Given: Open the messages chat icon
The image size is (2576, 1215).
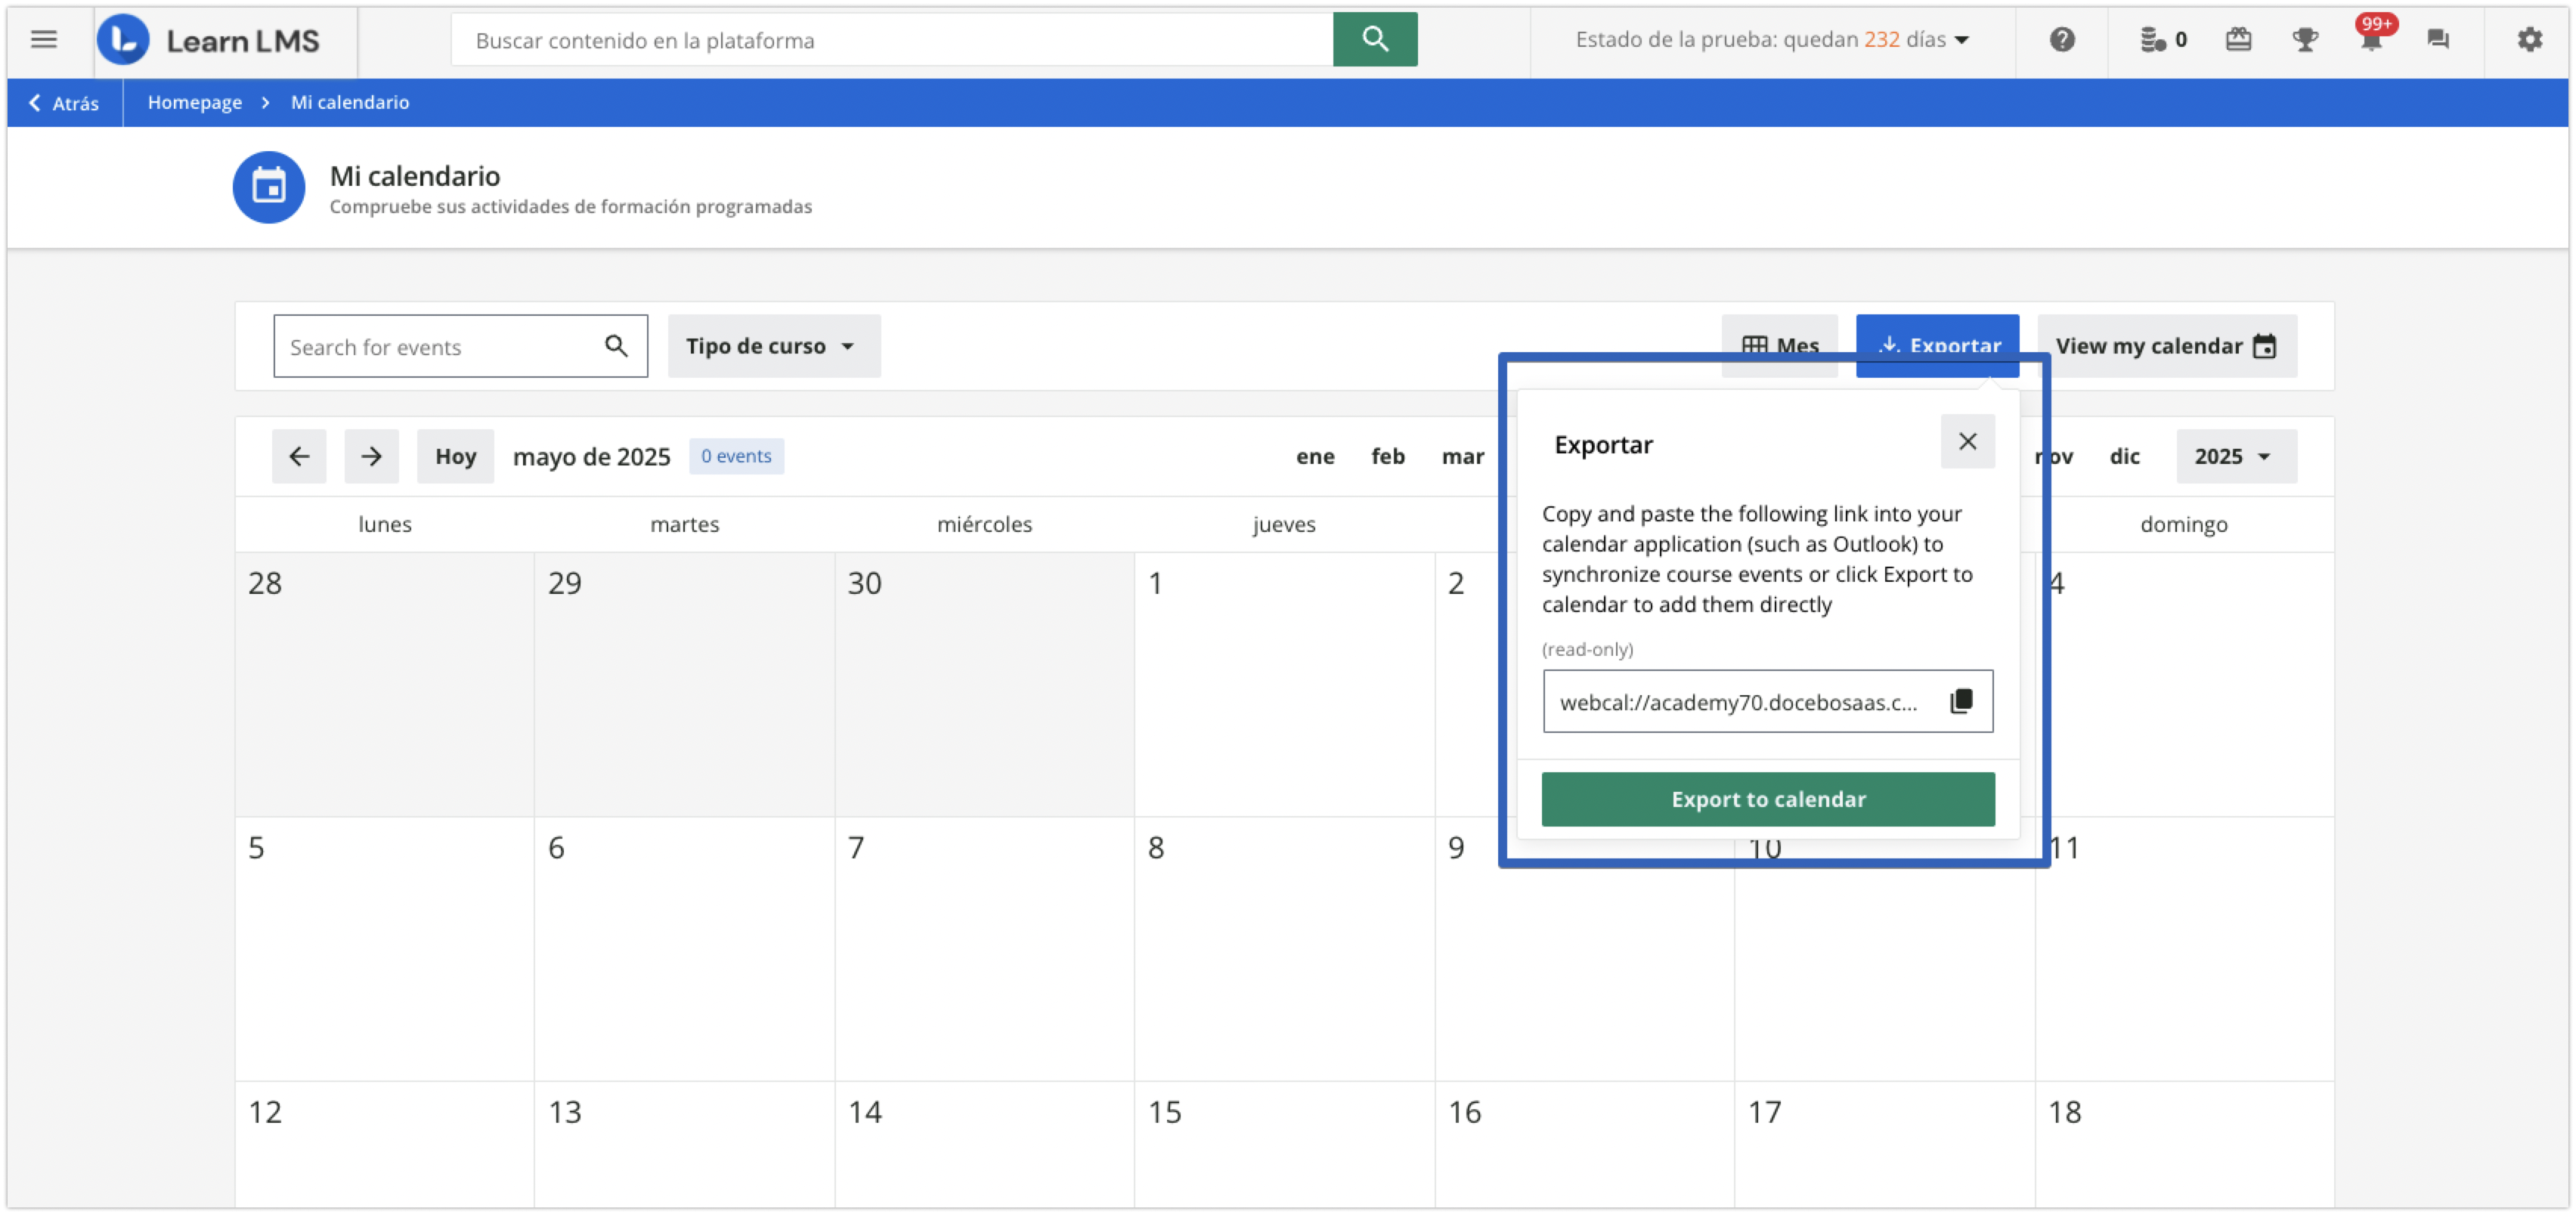Looking at the screenshot, I should [2437, 39].
